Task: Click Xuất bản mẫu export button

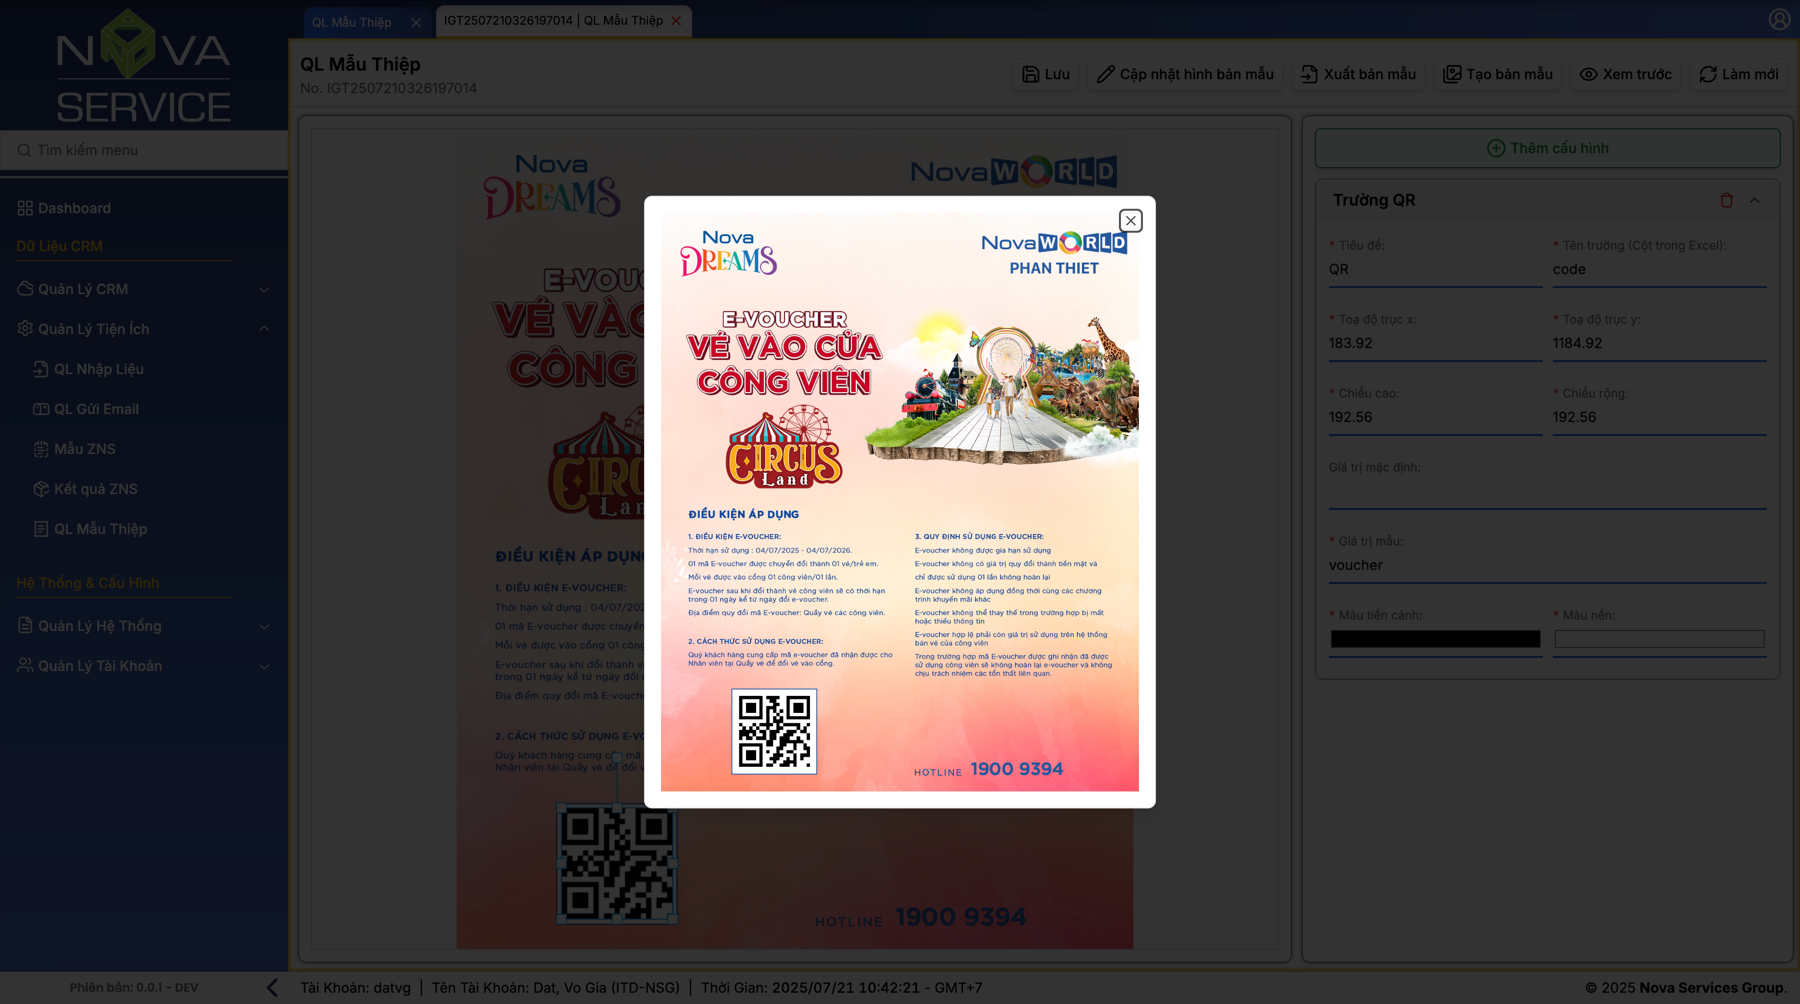Action: pos(1358,74)
